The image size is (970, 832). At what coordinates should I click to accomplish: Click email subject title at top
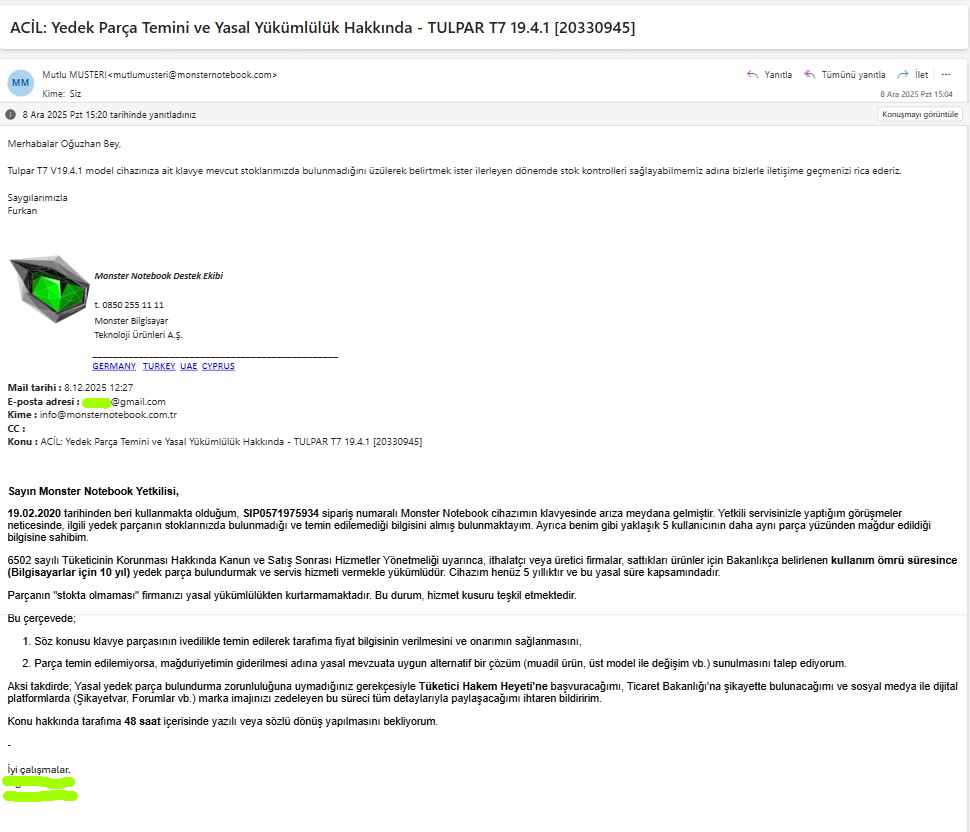(x=322, y=28)
